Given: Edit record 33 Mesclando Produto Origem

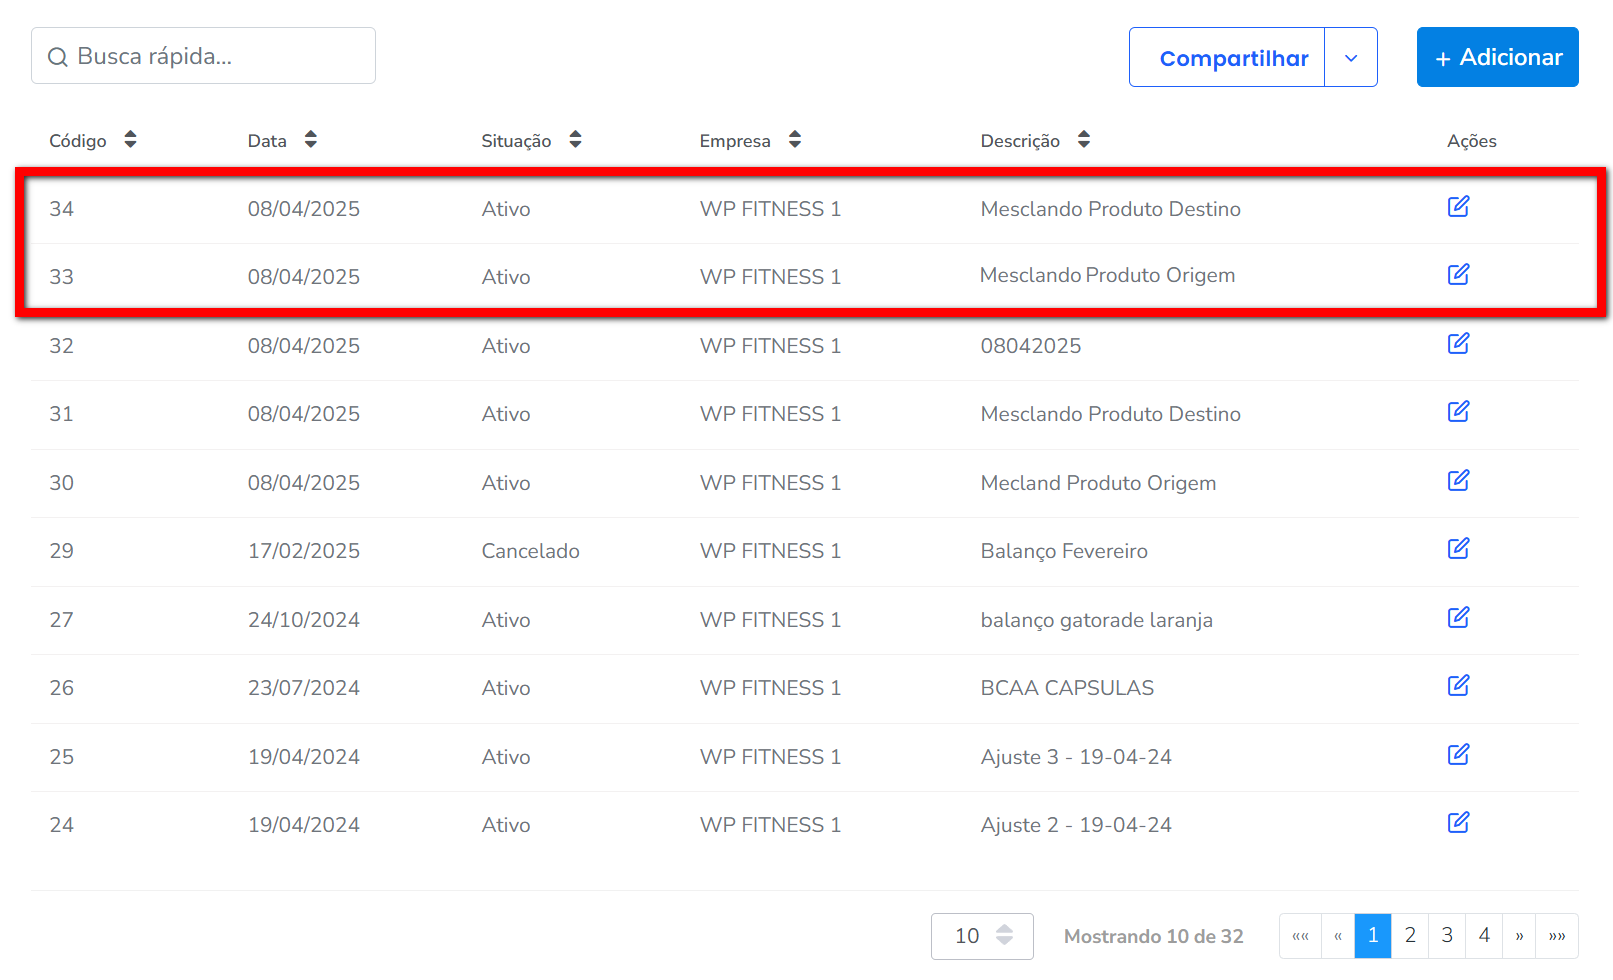Looking at the screenshot, I should click(1458, 275).
